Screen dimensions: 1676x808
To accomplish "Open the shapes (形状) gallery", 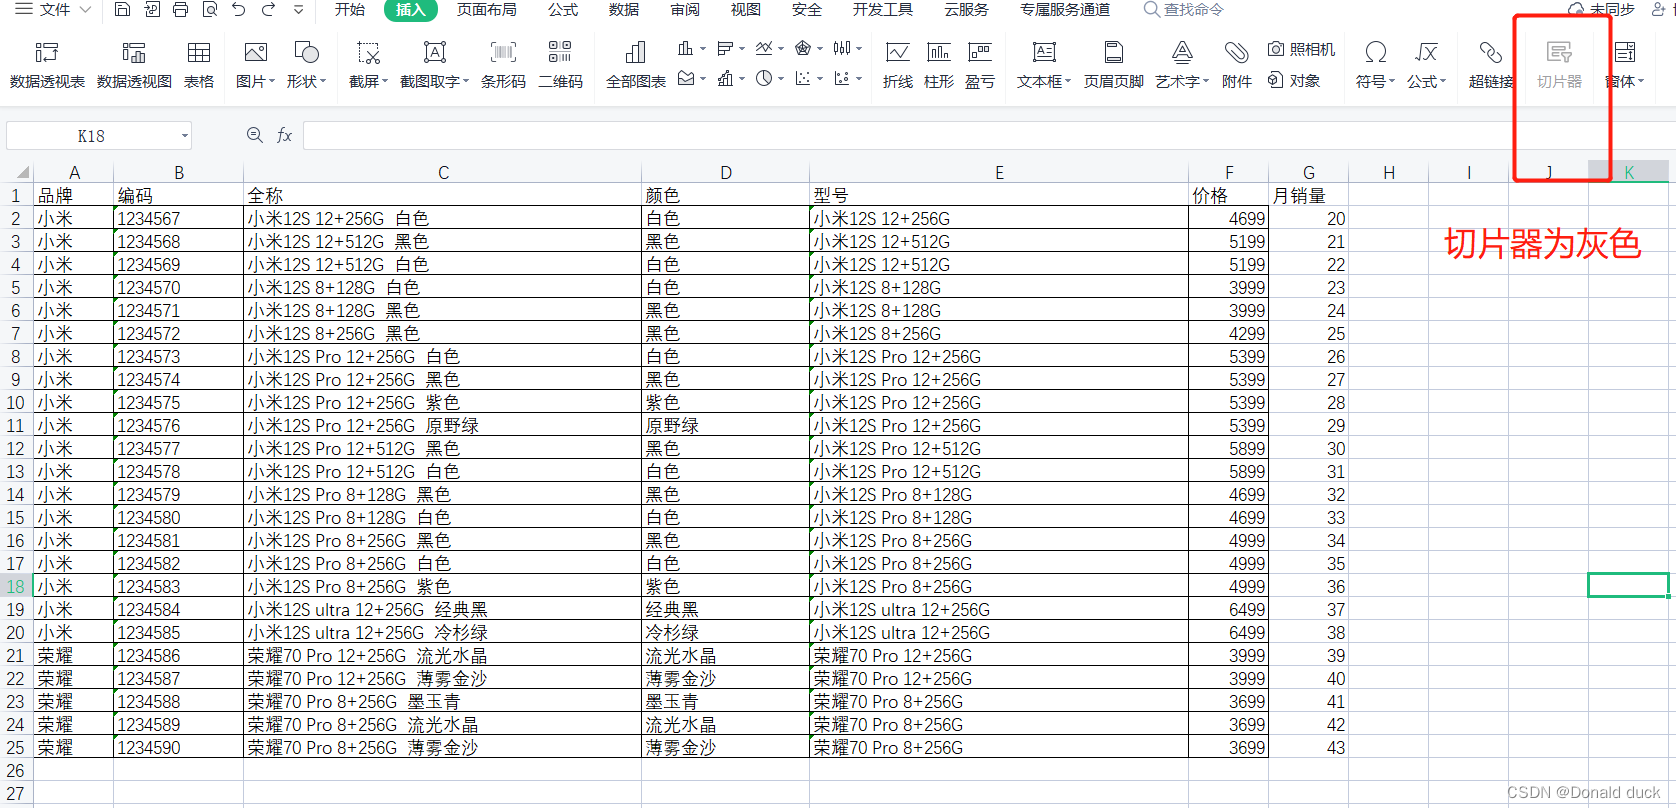I will pyautogui.click(x=306, y=65).
